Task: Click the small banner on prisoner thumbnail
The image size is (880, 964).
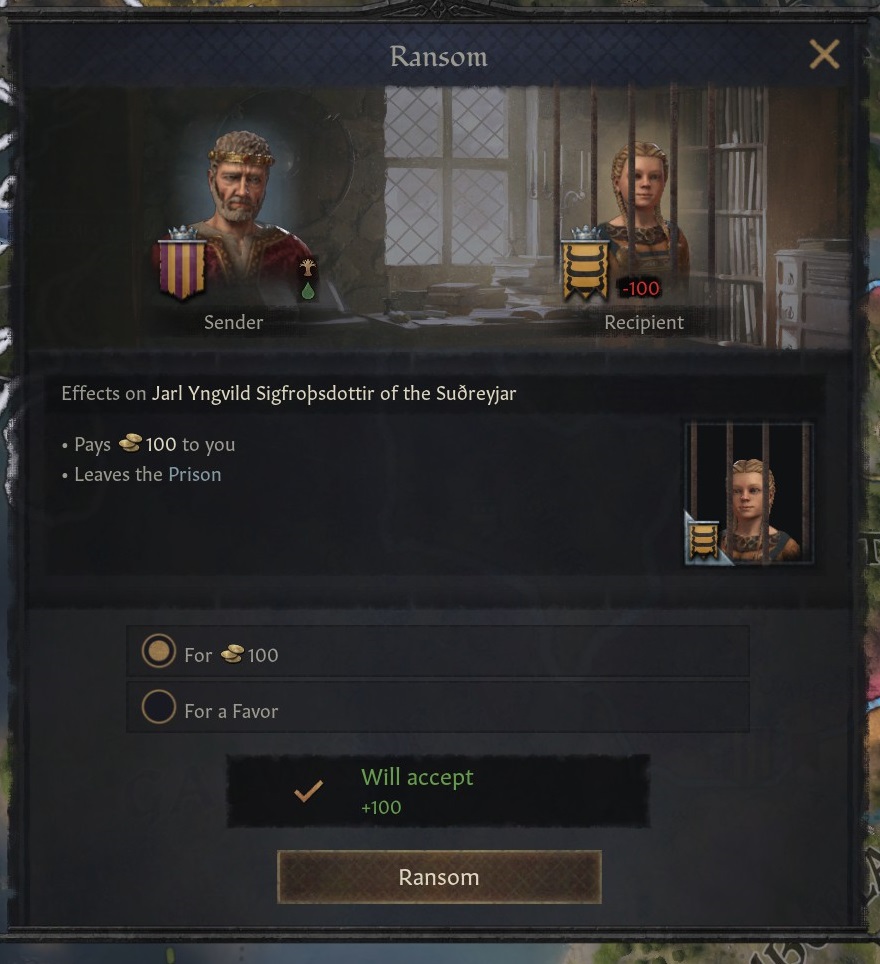Action: pyautogui.click(x=703, y=541)
